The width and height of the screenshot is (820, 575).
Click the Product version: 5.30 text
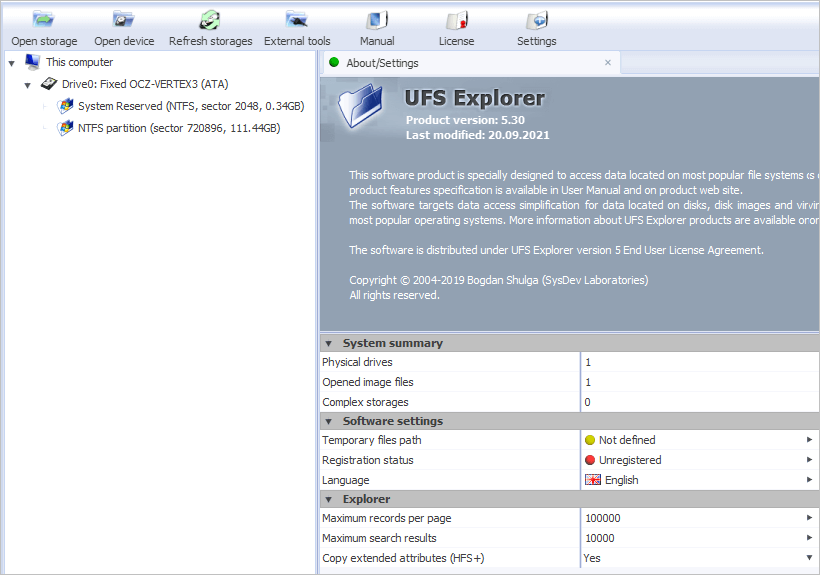pyautogui.click(x=465, y=120)
